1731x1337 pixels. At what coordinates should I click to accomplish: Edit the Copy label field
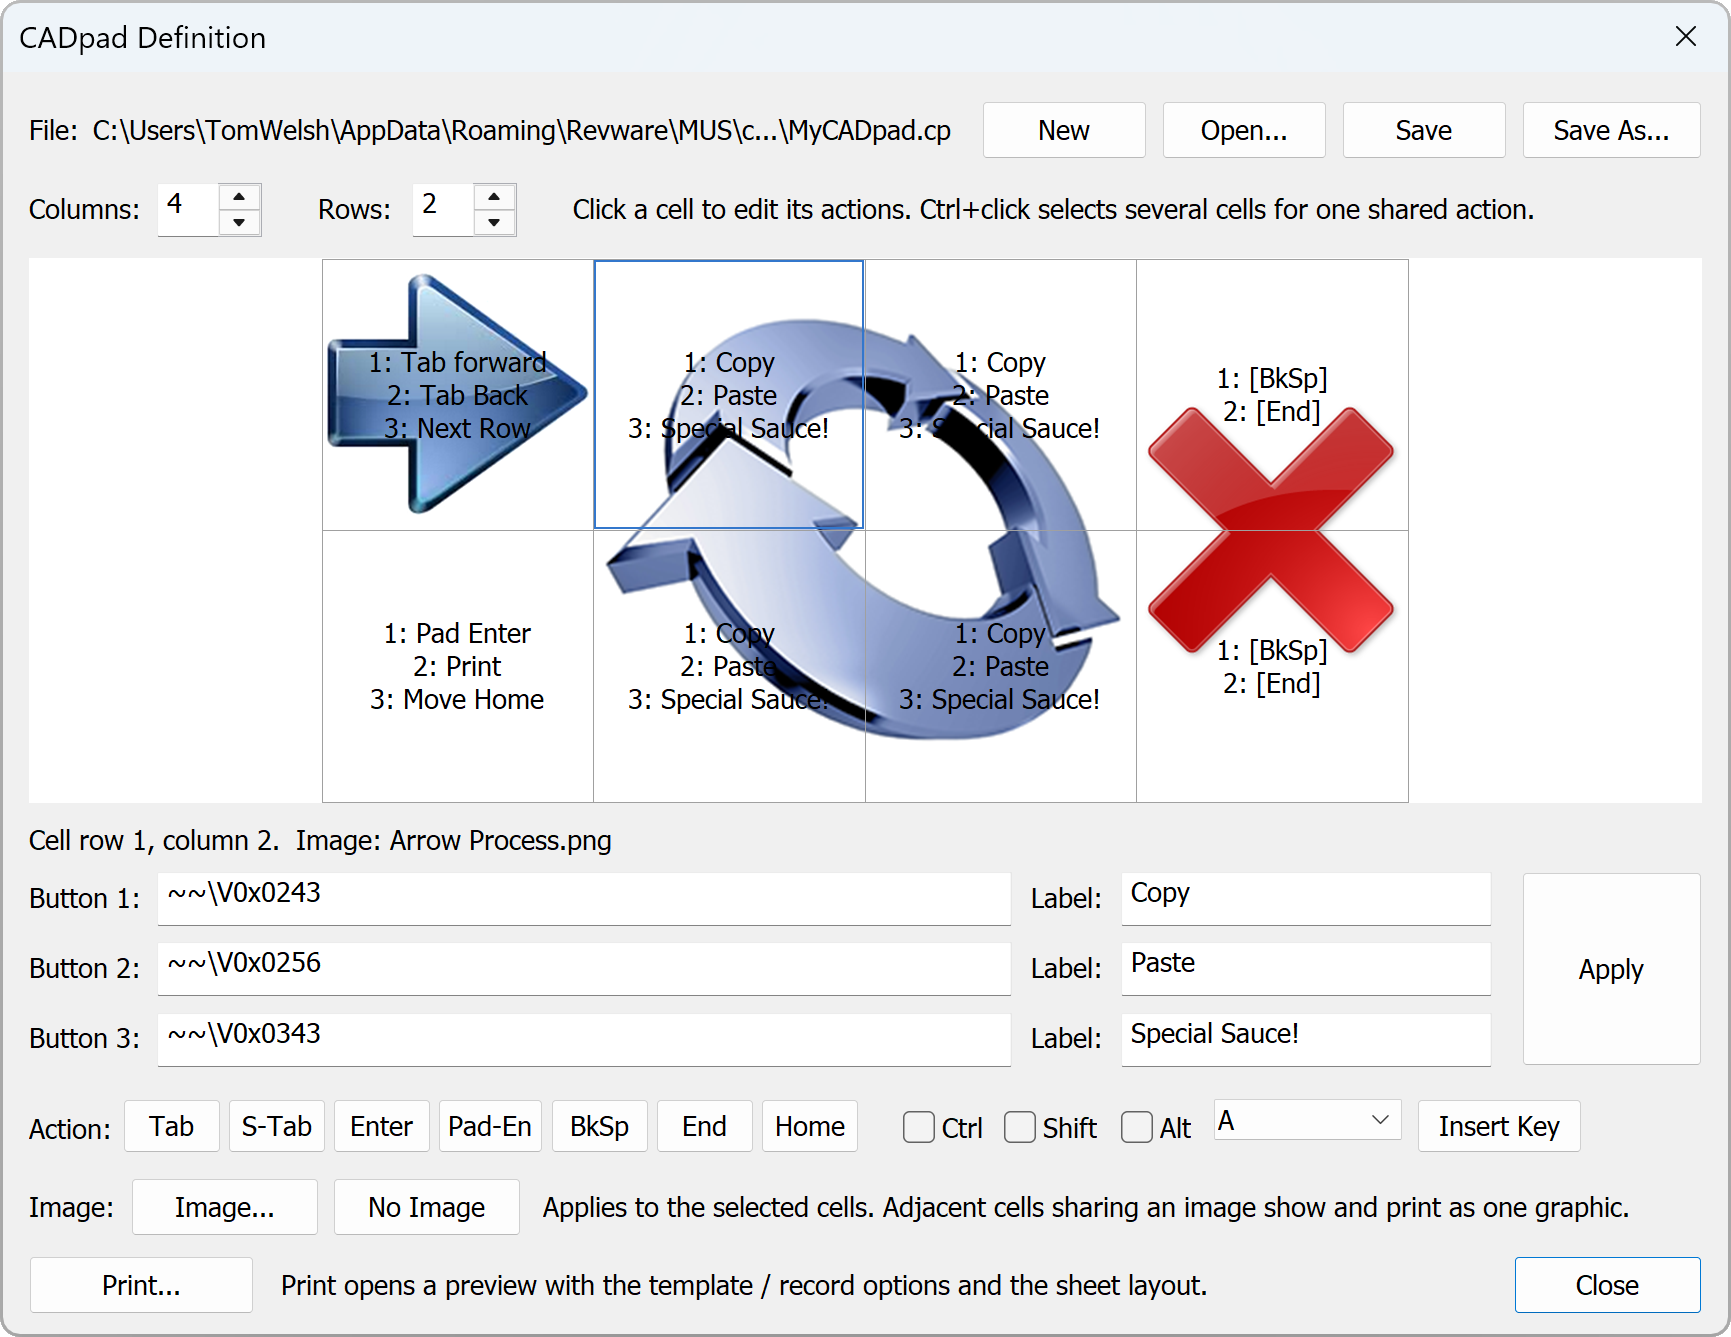(x=1306, y=898)
